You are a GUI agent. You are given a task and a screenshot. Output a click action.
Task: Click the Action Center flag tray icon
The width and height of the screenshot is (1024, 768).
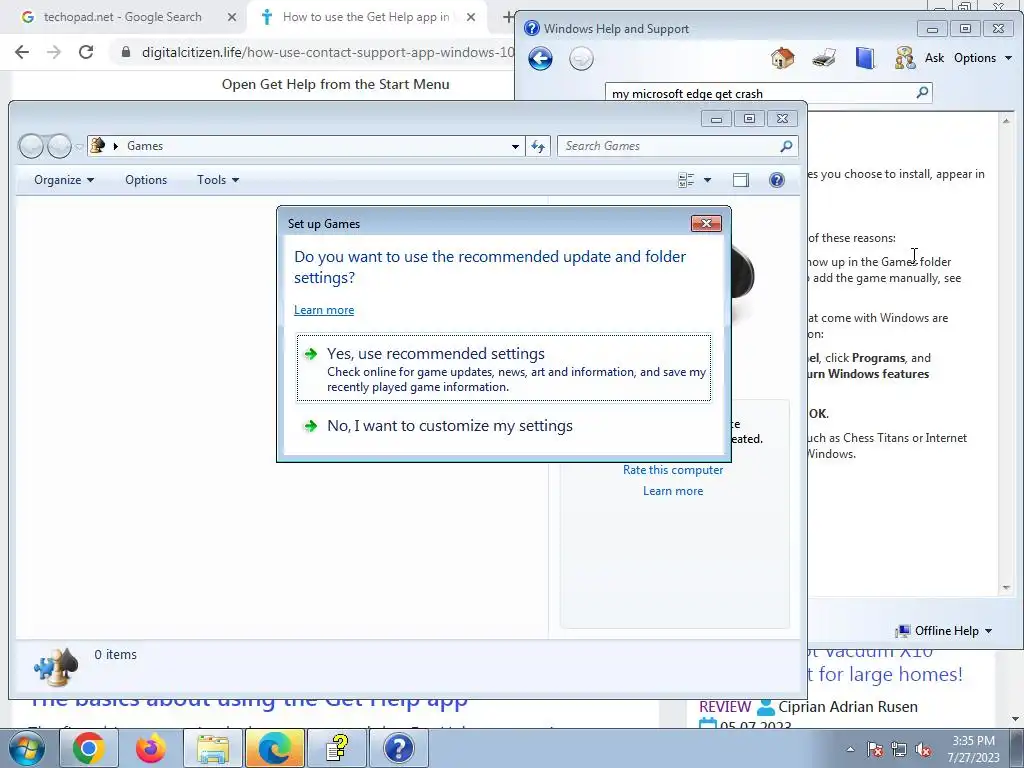pos(875,750)
